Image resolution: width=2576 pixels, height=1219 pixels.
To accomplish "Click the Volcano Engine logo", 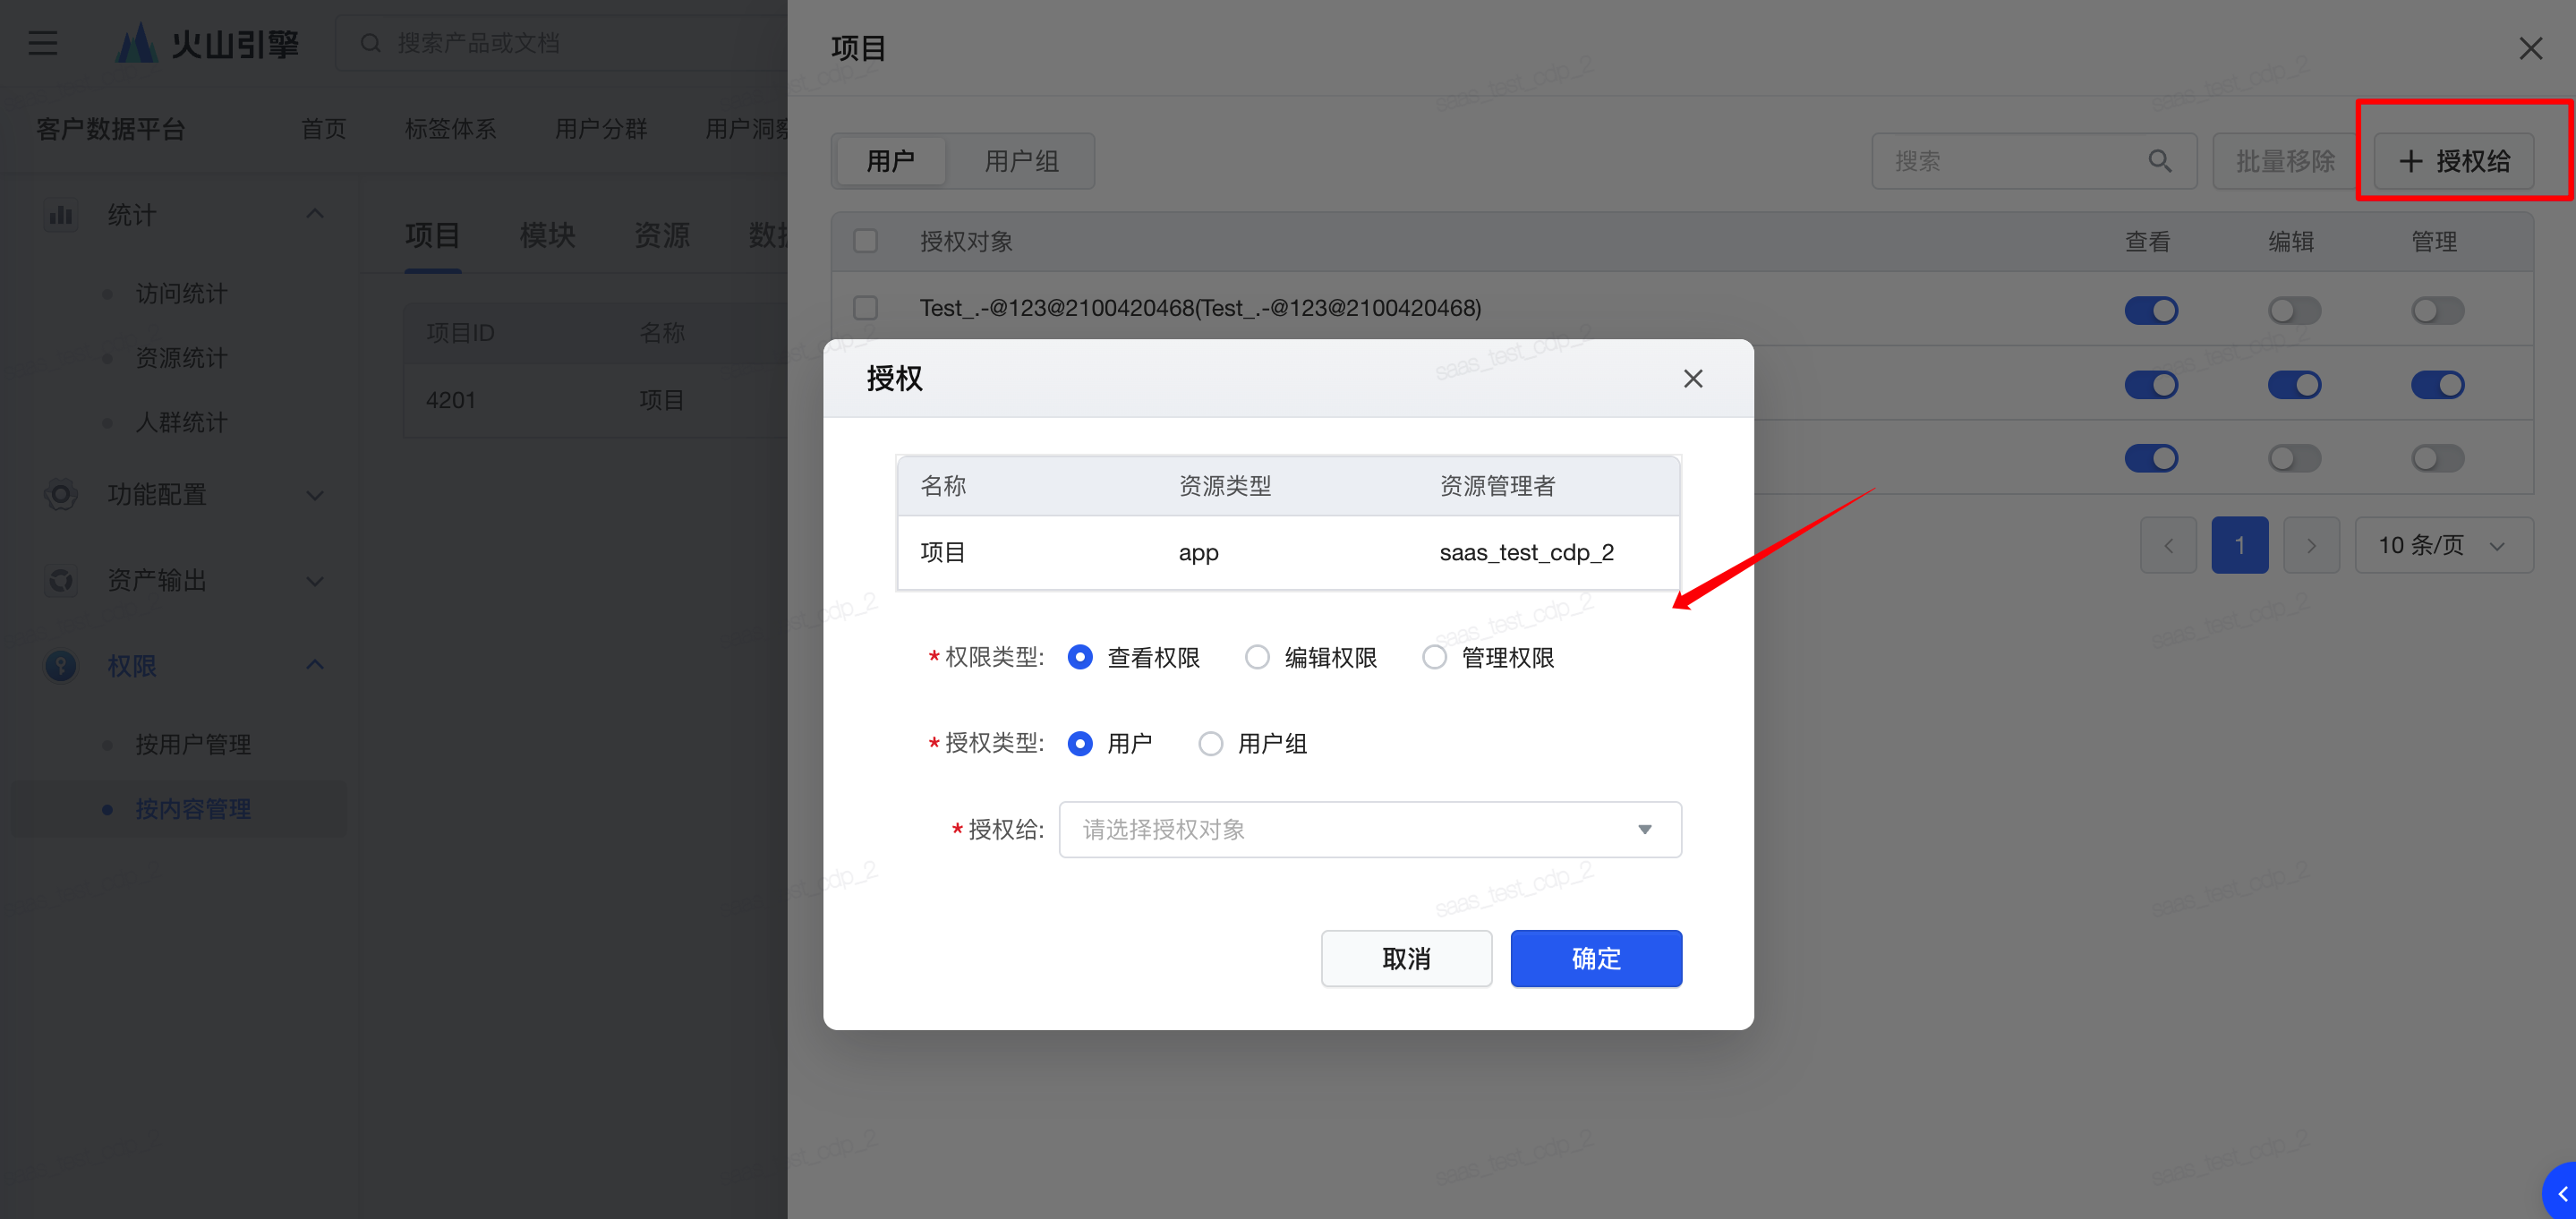I will [x=207, y=43].
